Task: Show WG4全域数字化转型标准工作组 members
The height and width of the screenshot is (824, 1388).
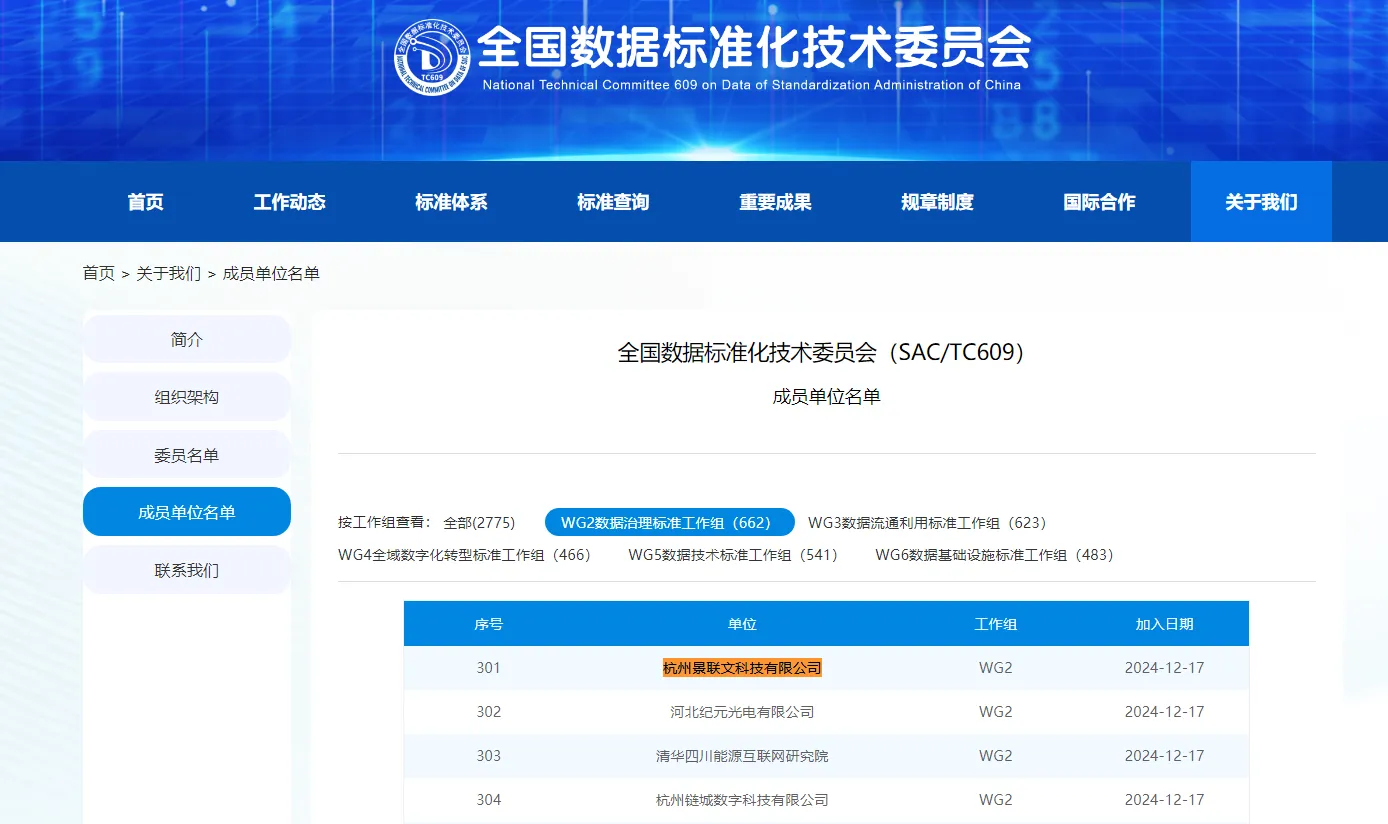Action: [x=465, y=555]
